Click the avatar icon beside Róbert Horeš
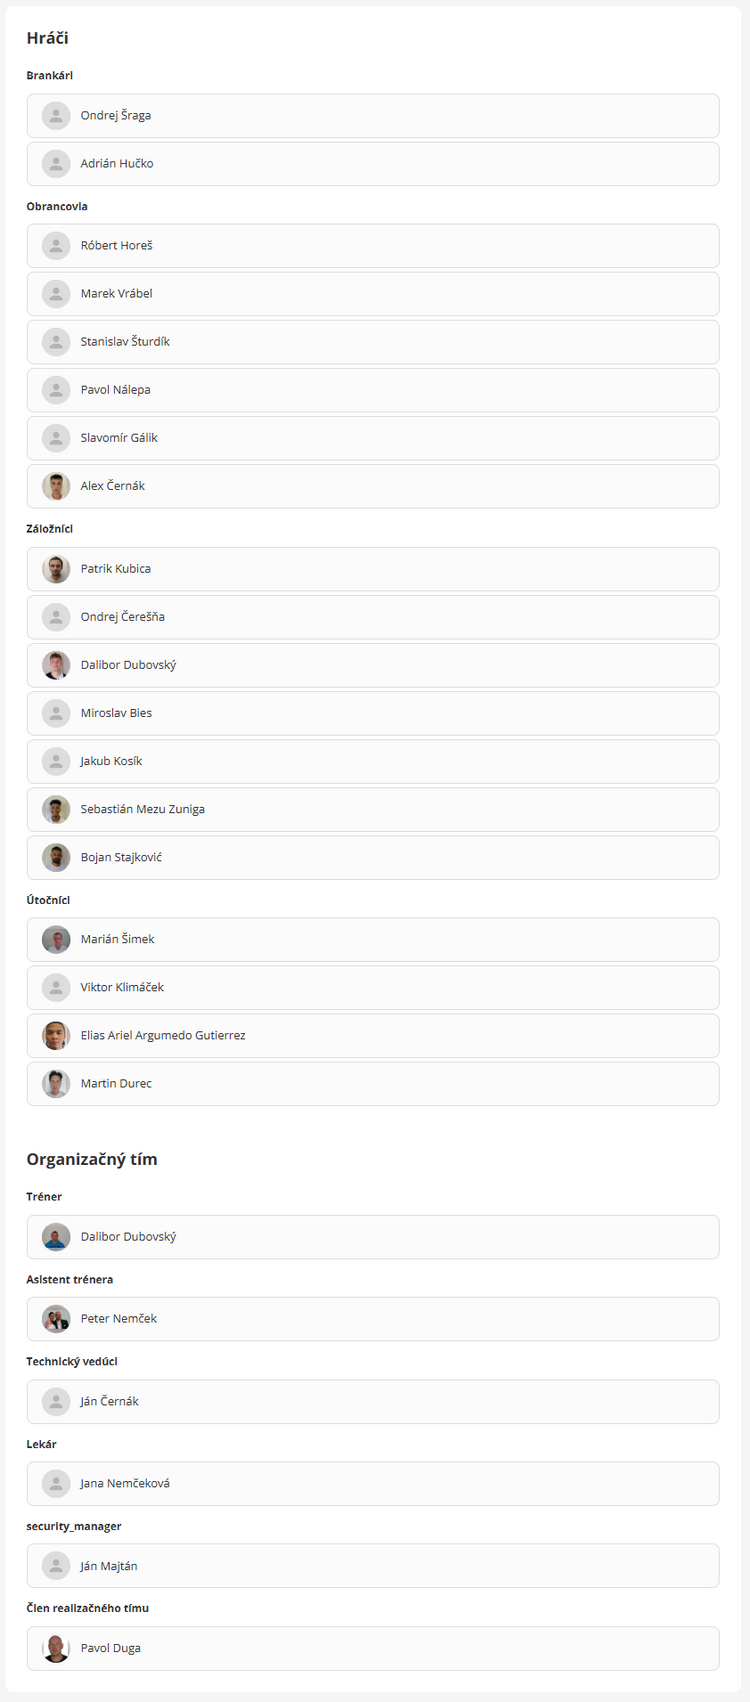Image resolution: width=750 pixels, height=1702 pixels. pyautogui.click(x=56, y=246)
